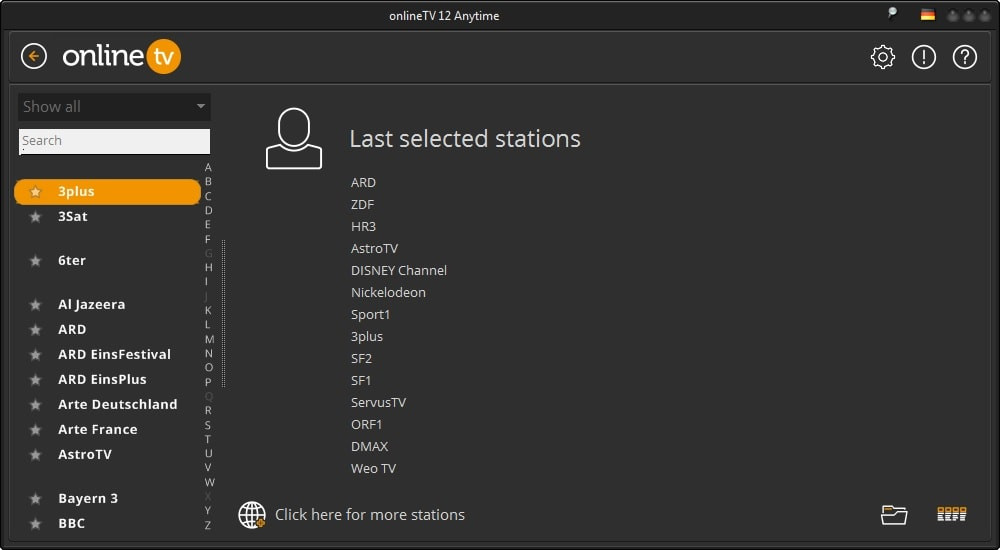
Task: Open ZDF from last selected stations
Action: click(x=362, y=205)
